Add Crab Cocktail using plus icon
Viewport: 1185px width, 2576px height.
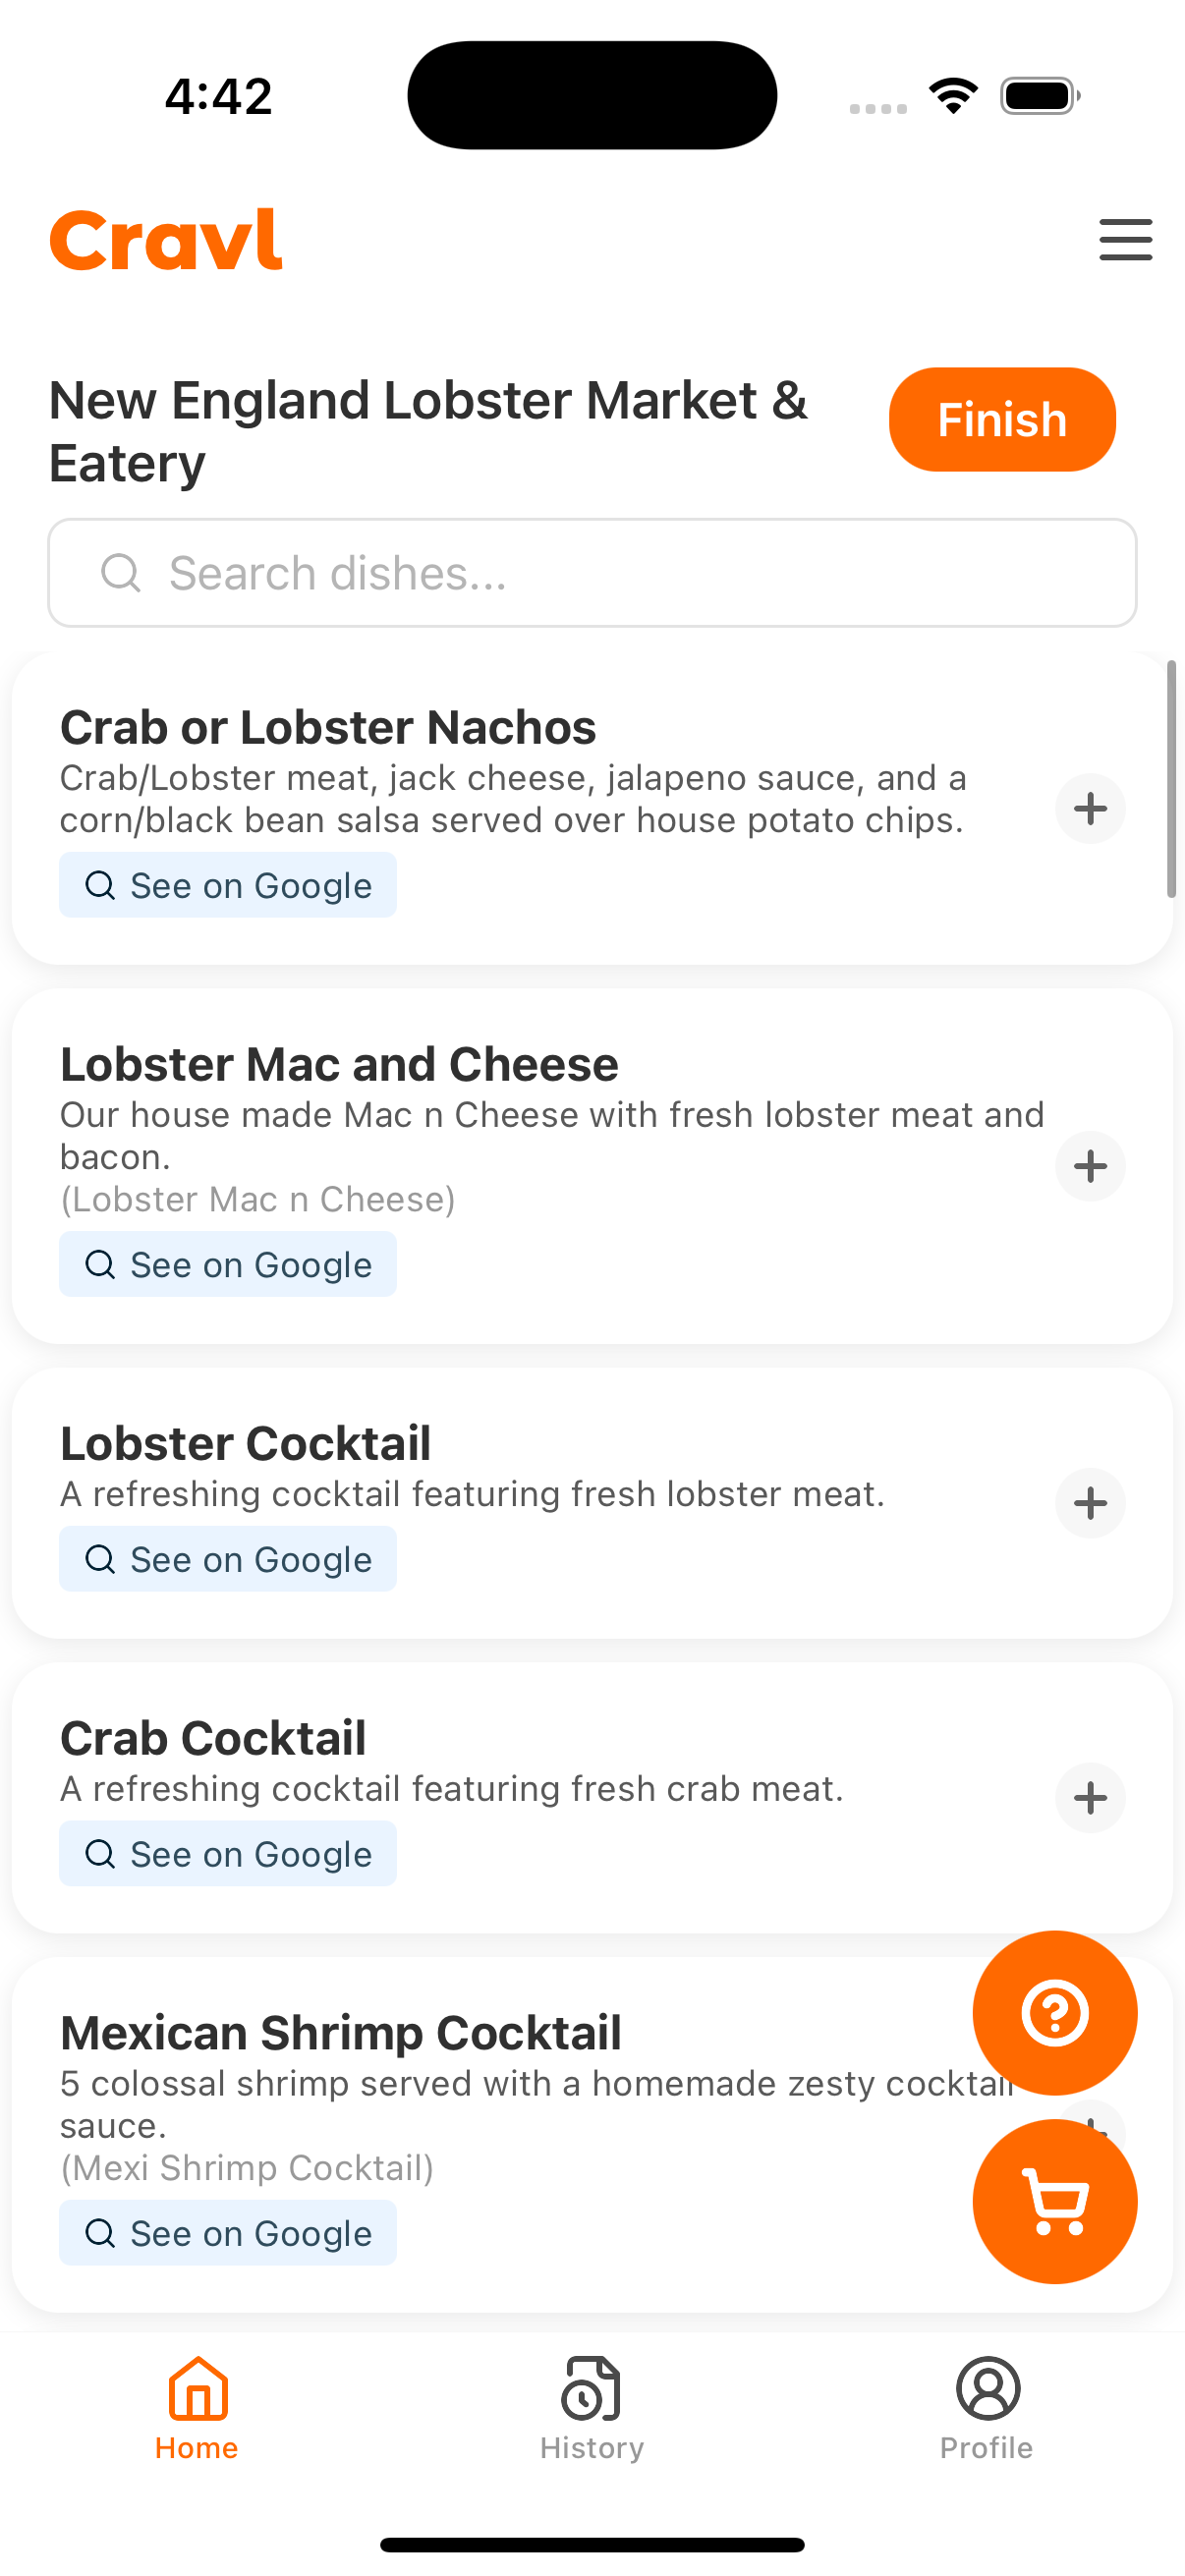(x=1090, y=1798)
